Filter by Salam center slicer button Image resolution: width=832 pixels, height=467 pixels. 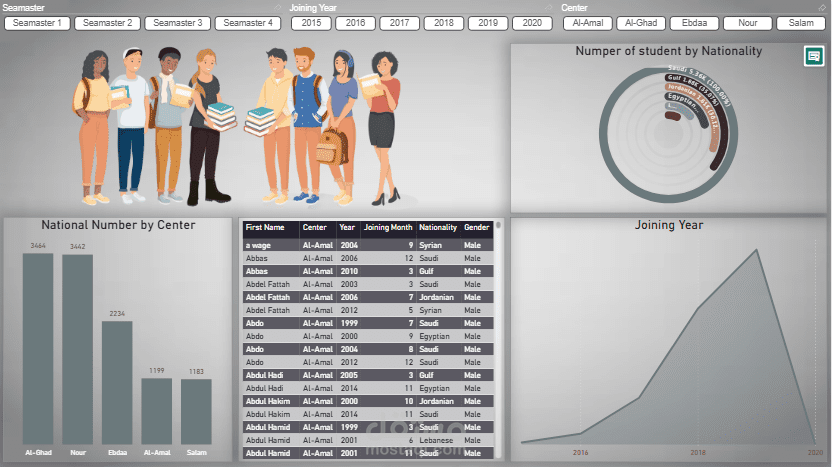[801, 23]
